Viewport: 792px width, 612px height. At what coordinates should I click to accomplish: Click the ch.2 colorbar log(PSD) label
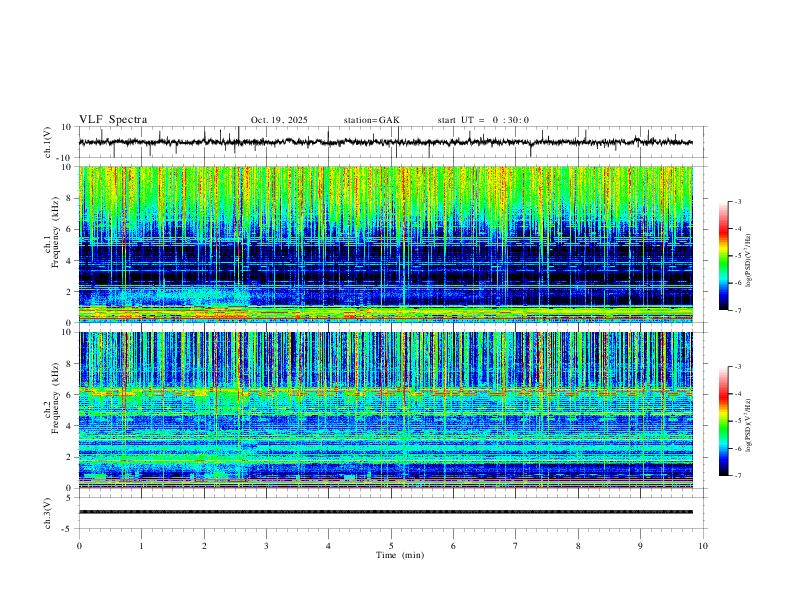pyautogui.click(x=748, y=426)
